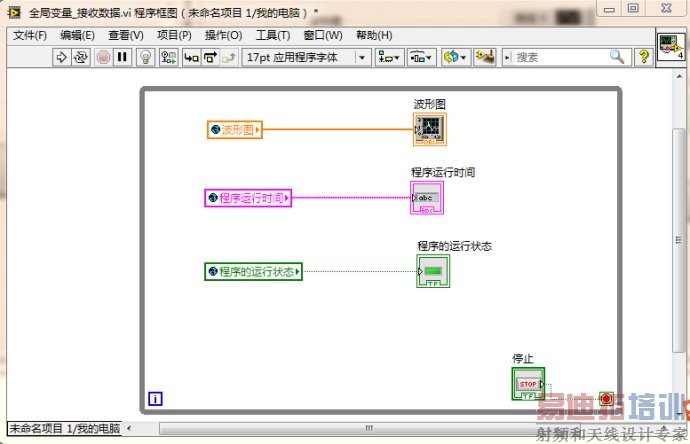The width and height of the screenshot is (690, 444).
Task: Click the VI icon pane at top right
Action: (671, 47)
